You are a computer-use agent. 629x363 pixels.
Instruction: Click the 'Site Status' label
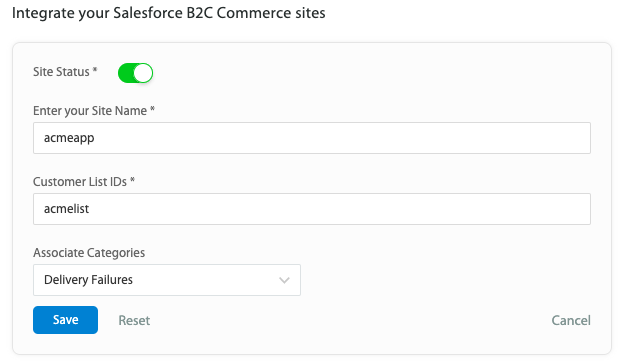point(65,71)
